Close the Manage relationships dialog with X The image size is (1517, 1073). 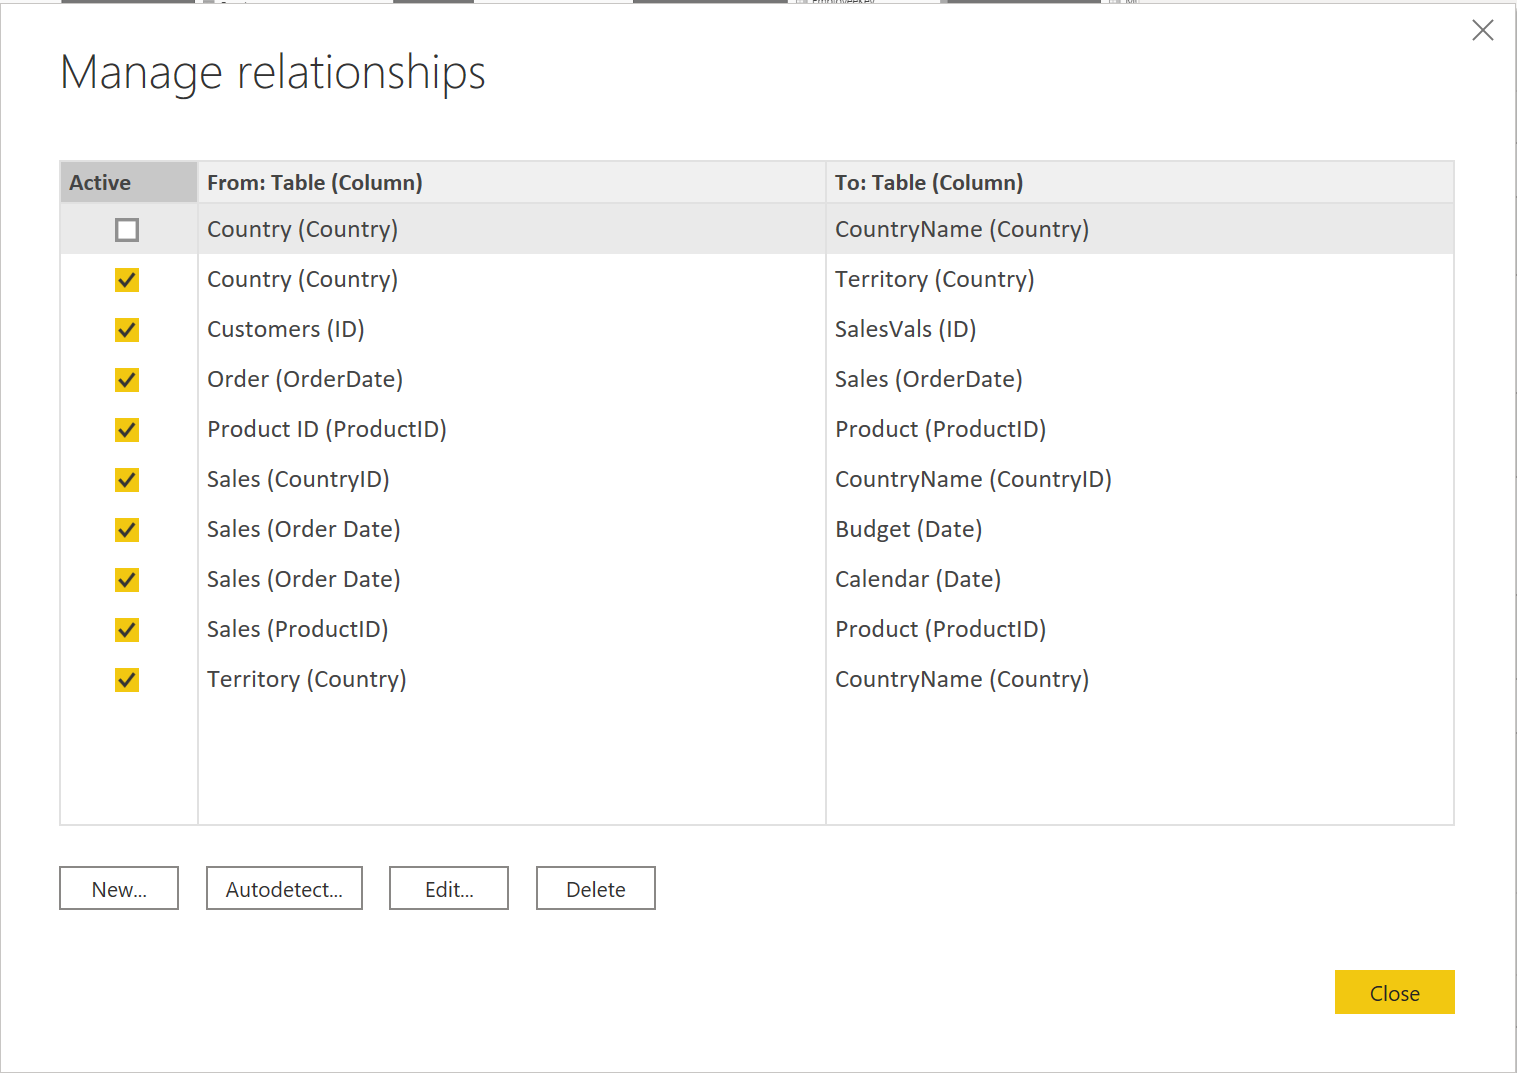(x=1482, y=30)
